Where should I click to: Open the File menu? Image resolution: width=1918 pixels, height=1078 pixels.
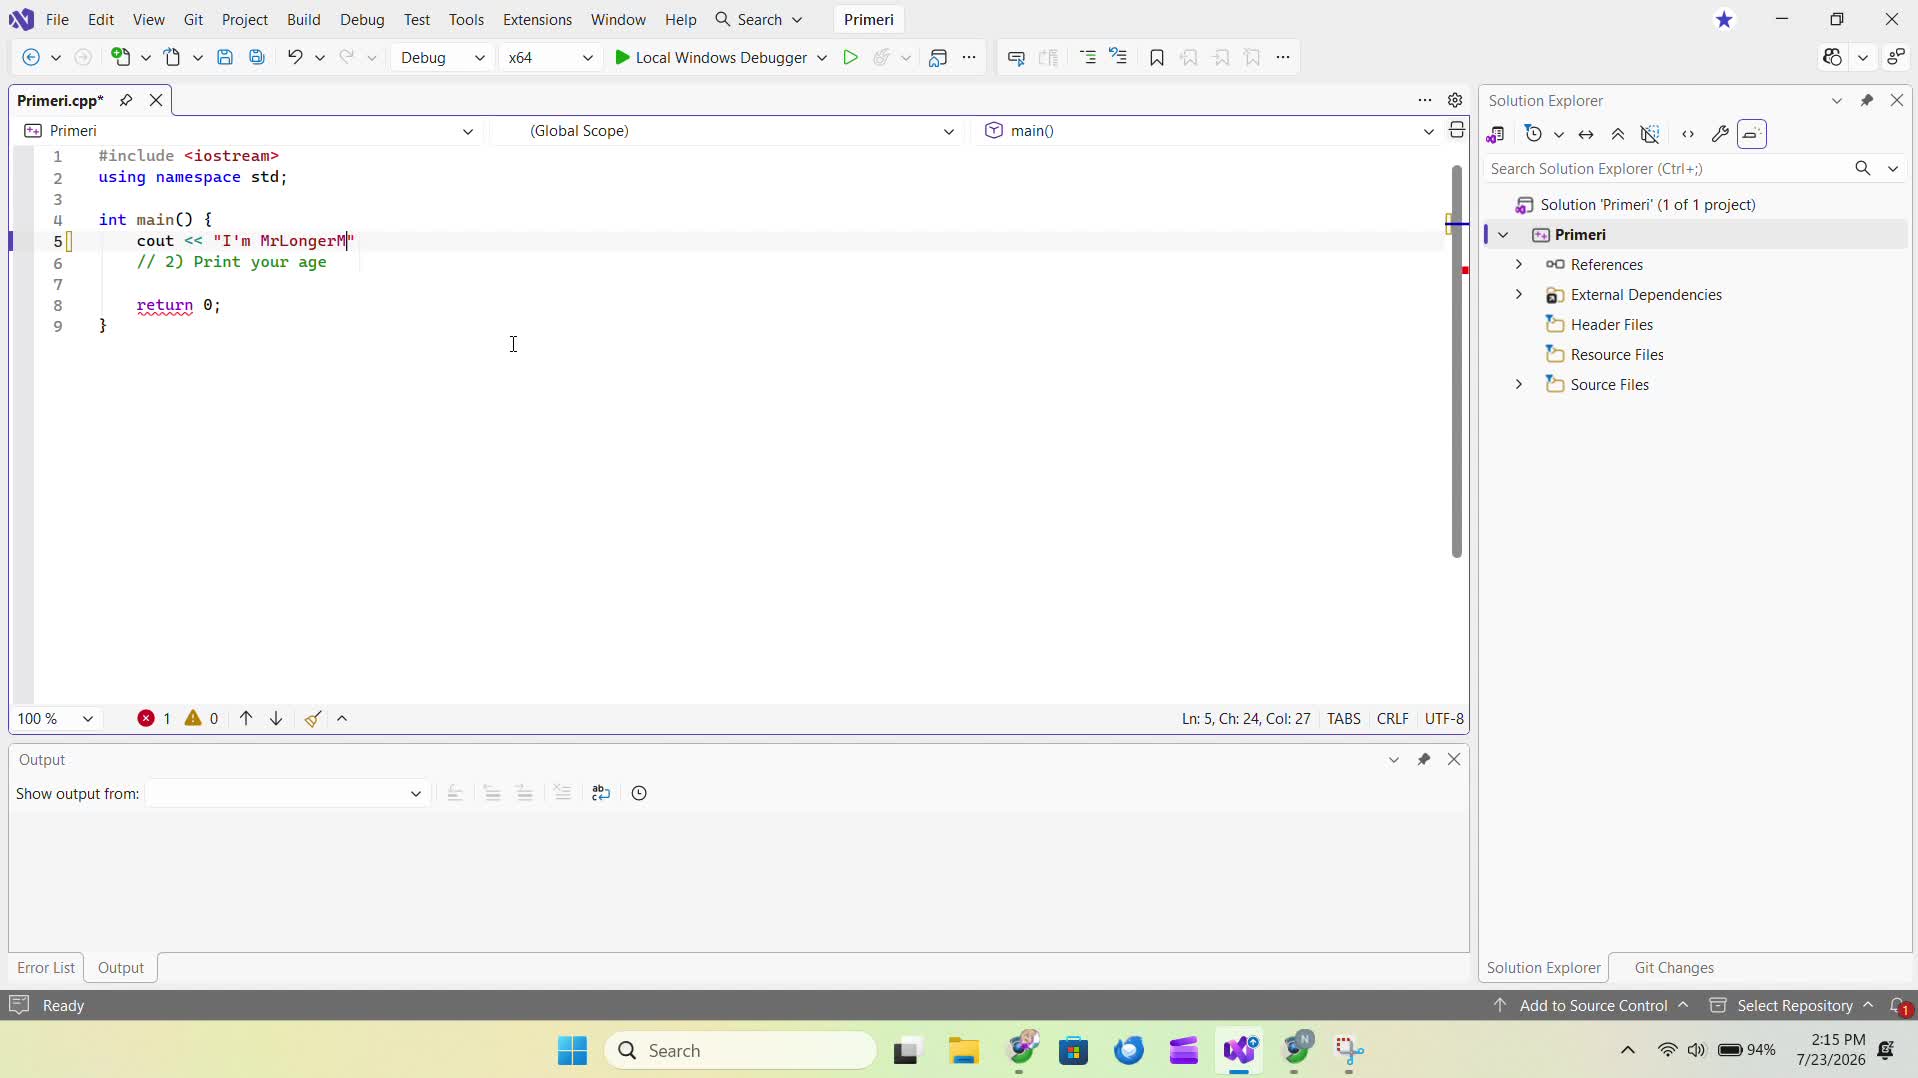(58, 20)
